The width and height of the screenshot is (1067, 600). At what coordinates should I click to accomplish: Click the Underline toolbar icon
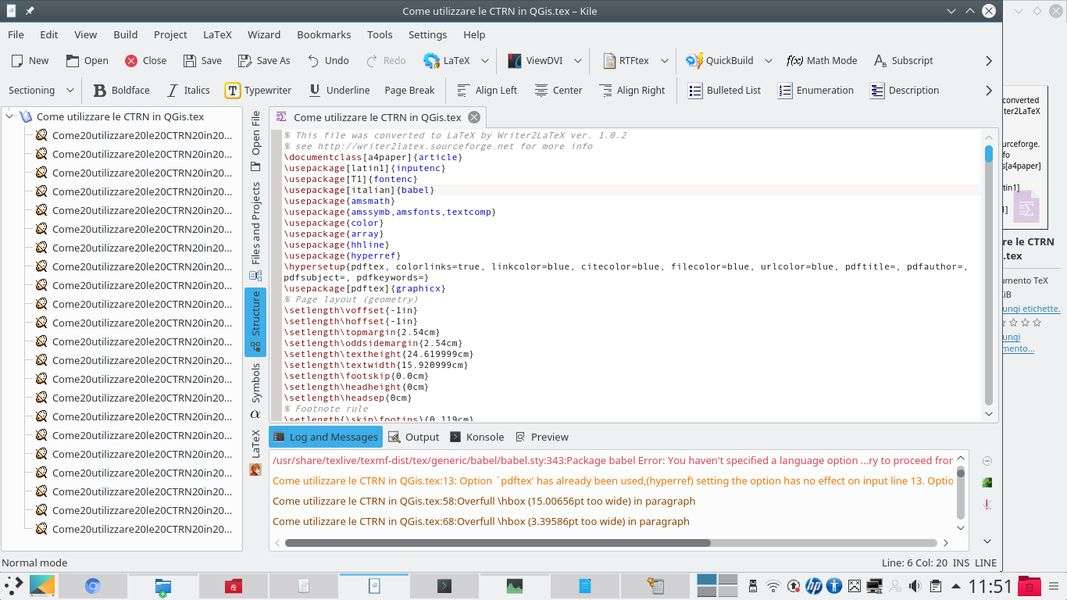tap(315, 90)
